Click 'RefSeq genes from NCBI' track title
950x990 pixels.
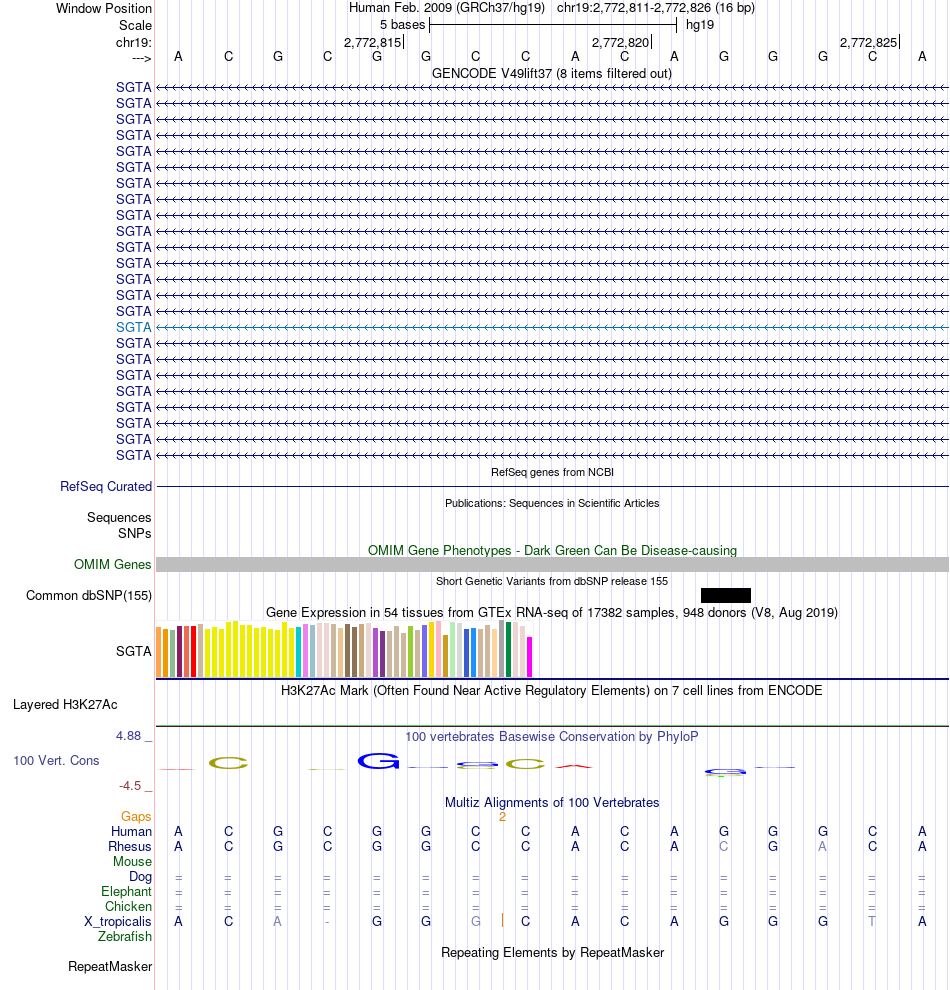[x=552, y=472]
